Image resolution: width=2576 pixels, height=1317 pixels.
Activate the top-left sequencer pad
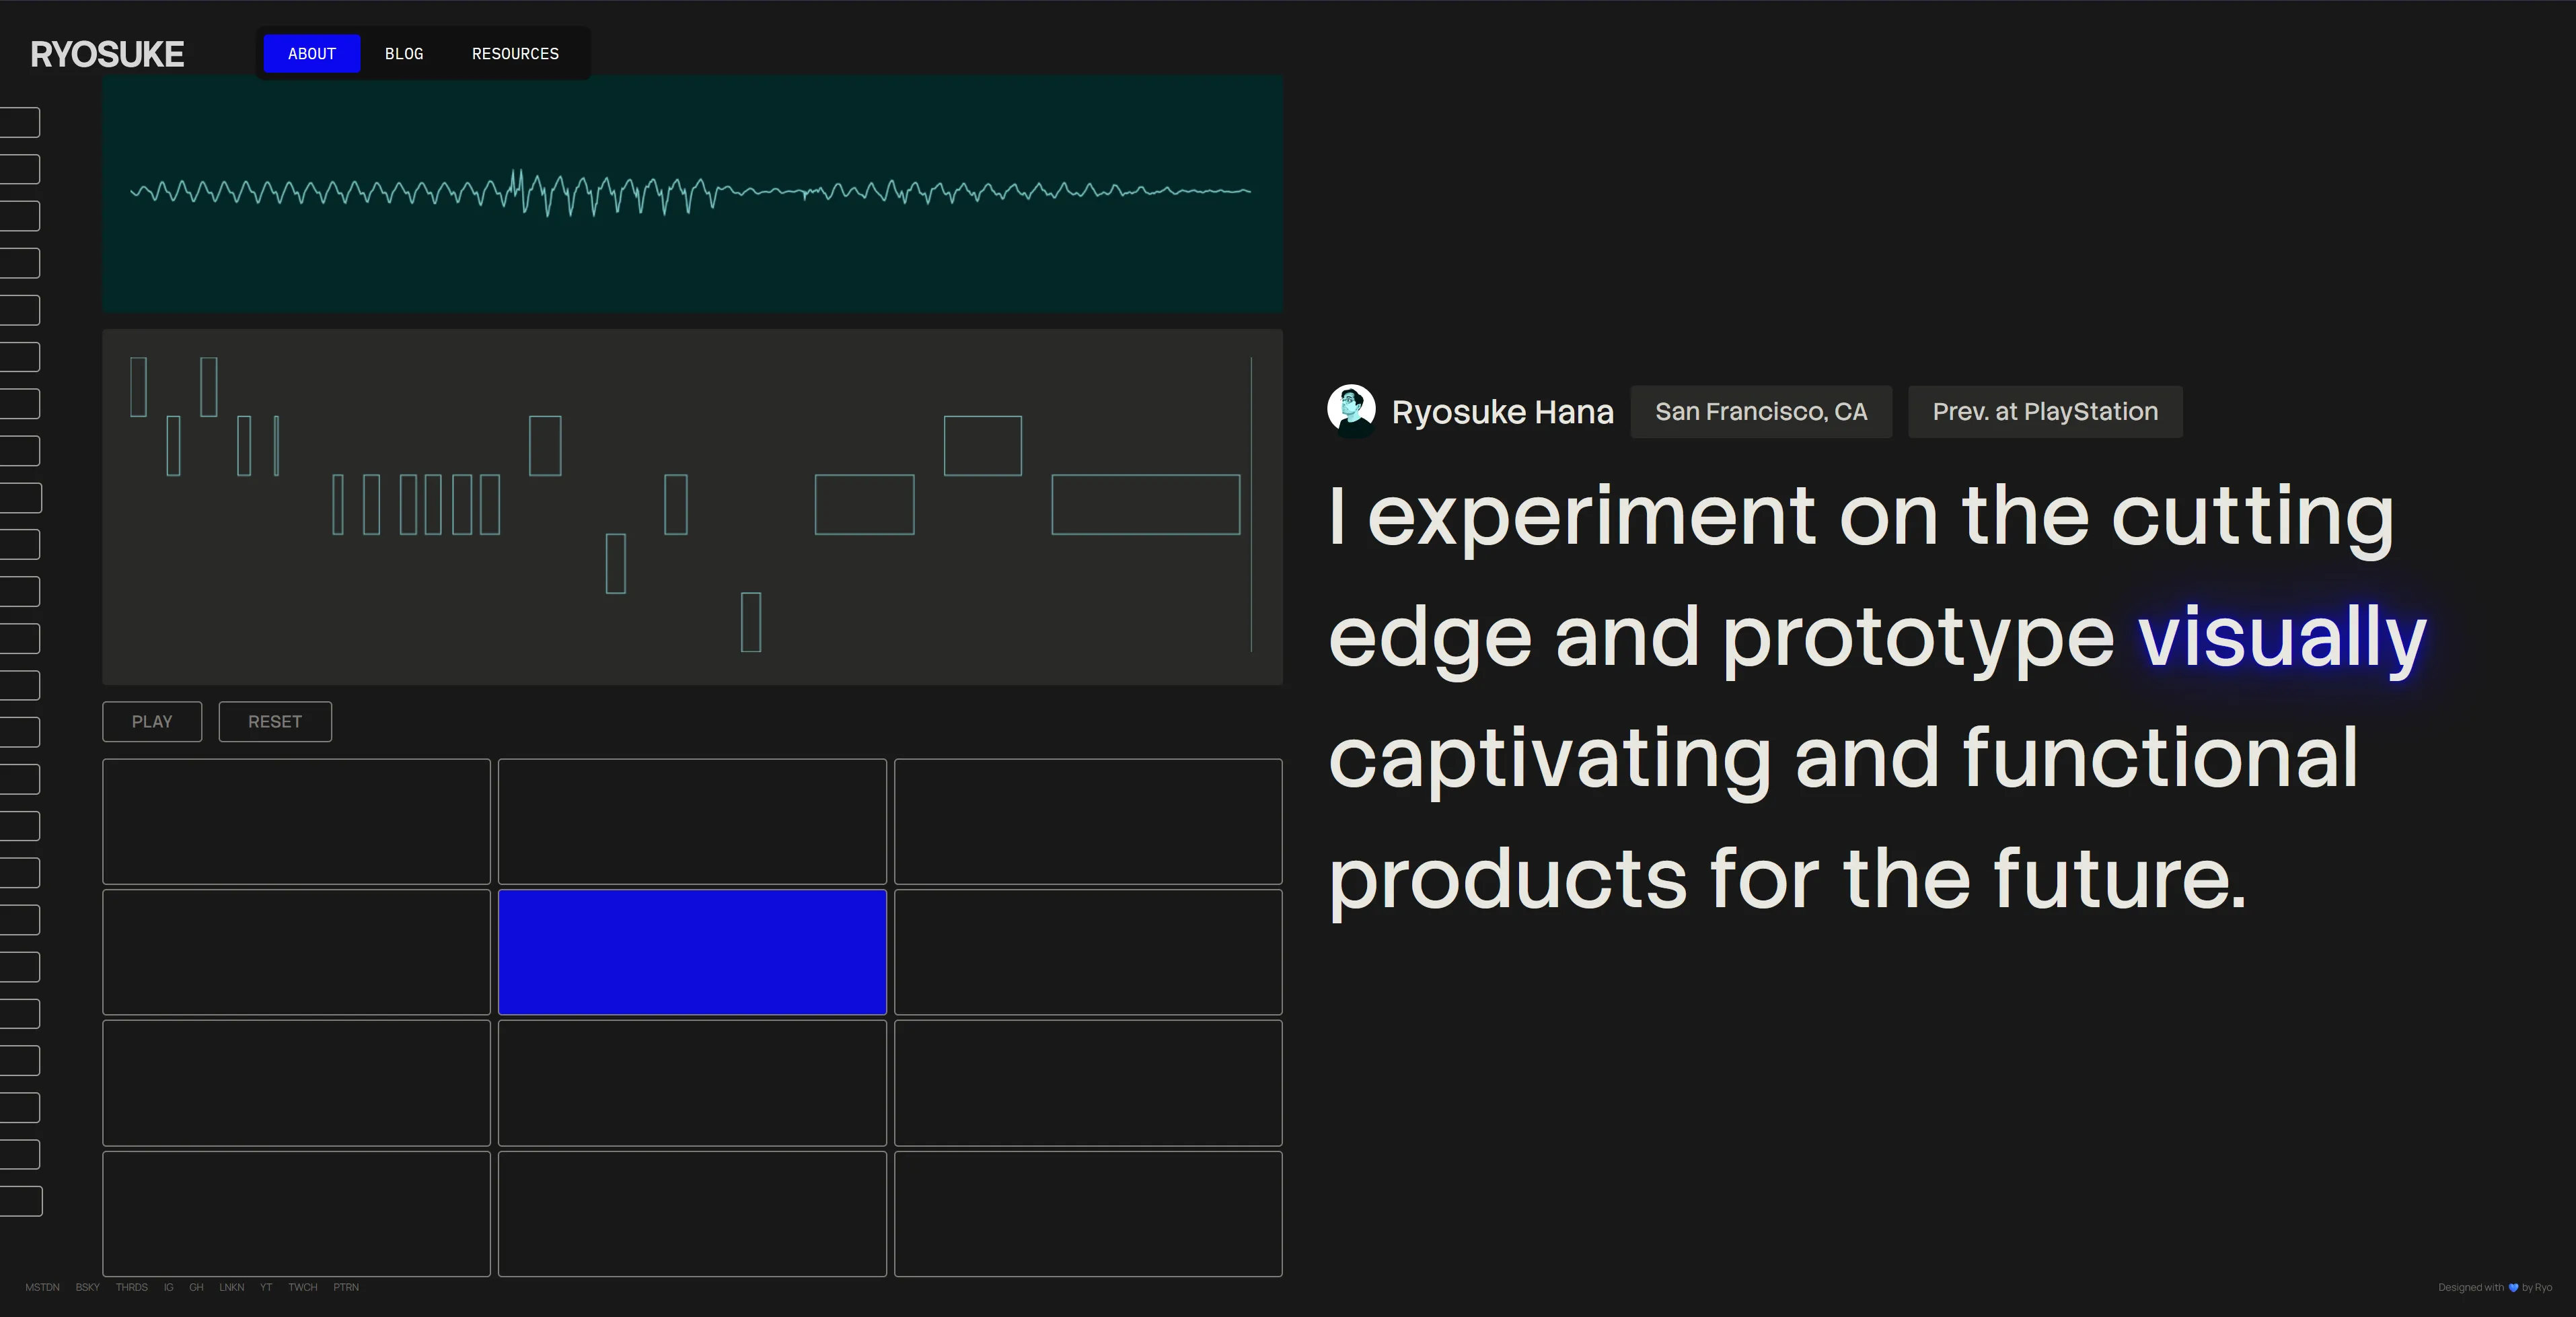click(296, 822)
